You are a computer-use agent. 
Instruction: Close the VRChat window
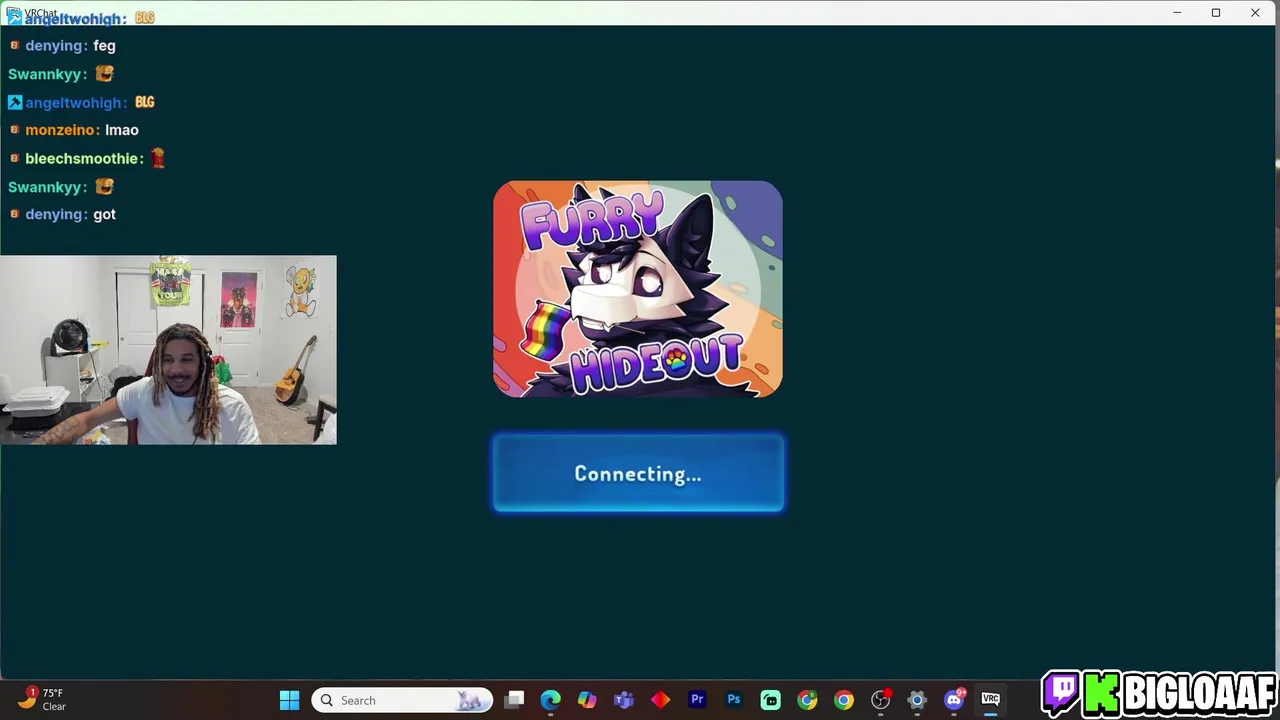(x=1255, y=13)
